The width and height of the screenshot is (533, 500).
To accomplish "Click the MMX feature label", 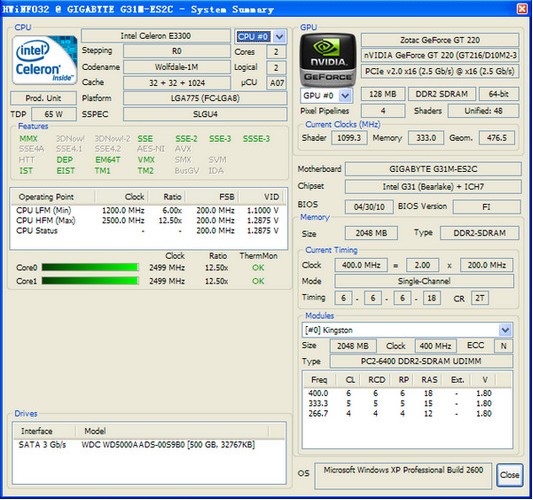I will coord(28,139).
